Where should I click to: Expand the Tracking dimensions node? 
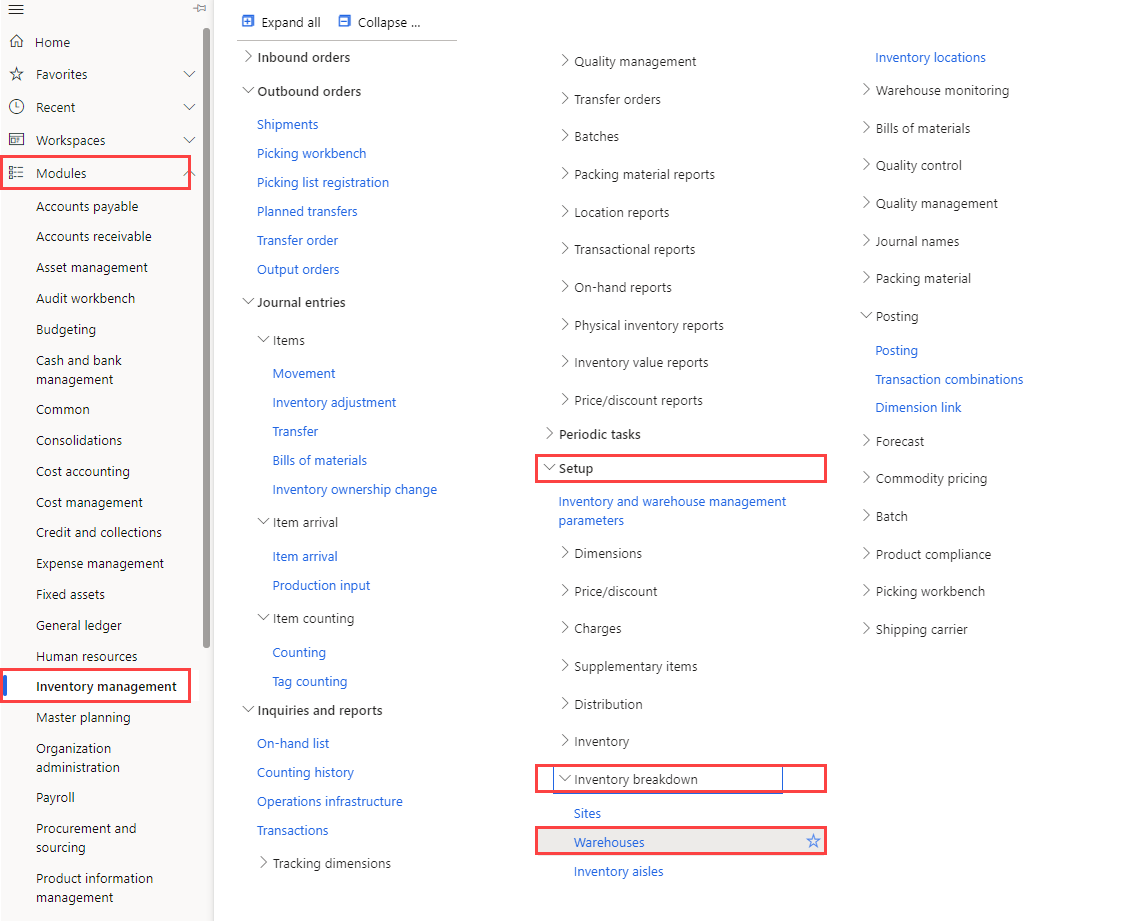[264, 863]
